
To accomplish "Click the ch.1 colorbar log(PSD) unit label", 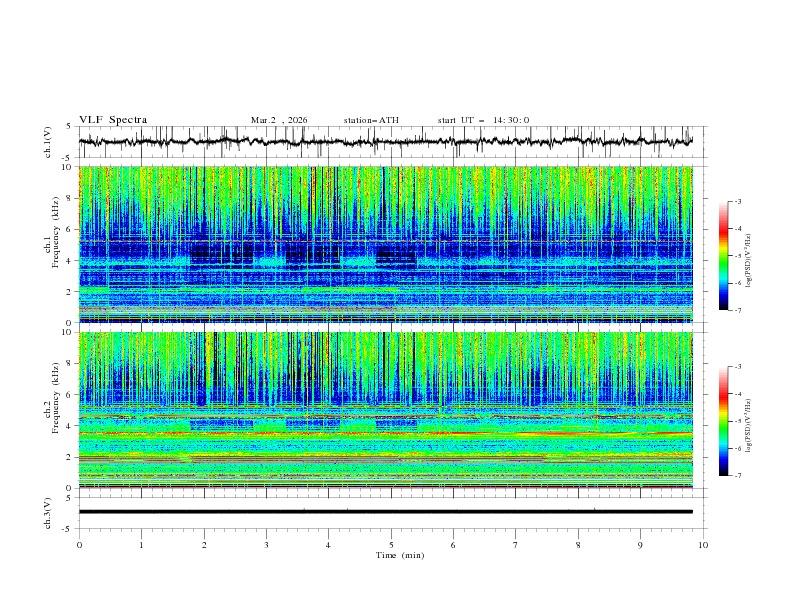I will [749, 261].
